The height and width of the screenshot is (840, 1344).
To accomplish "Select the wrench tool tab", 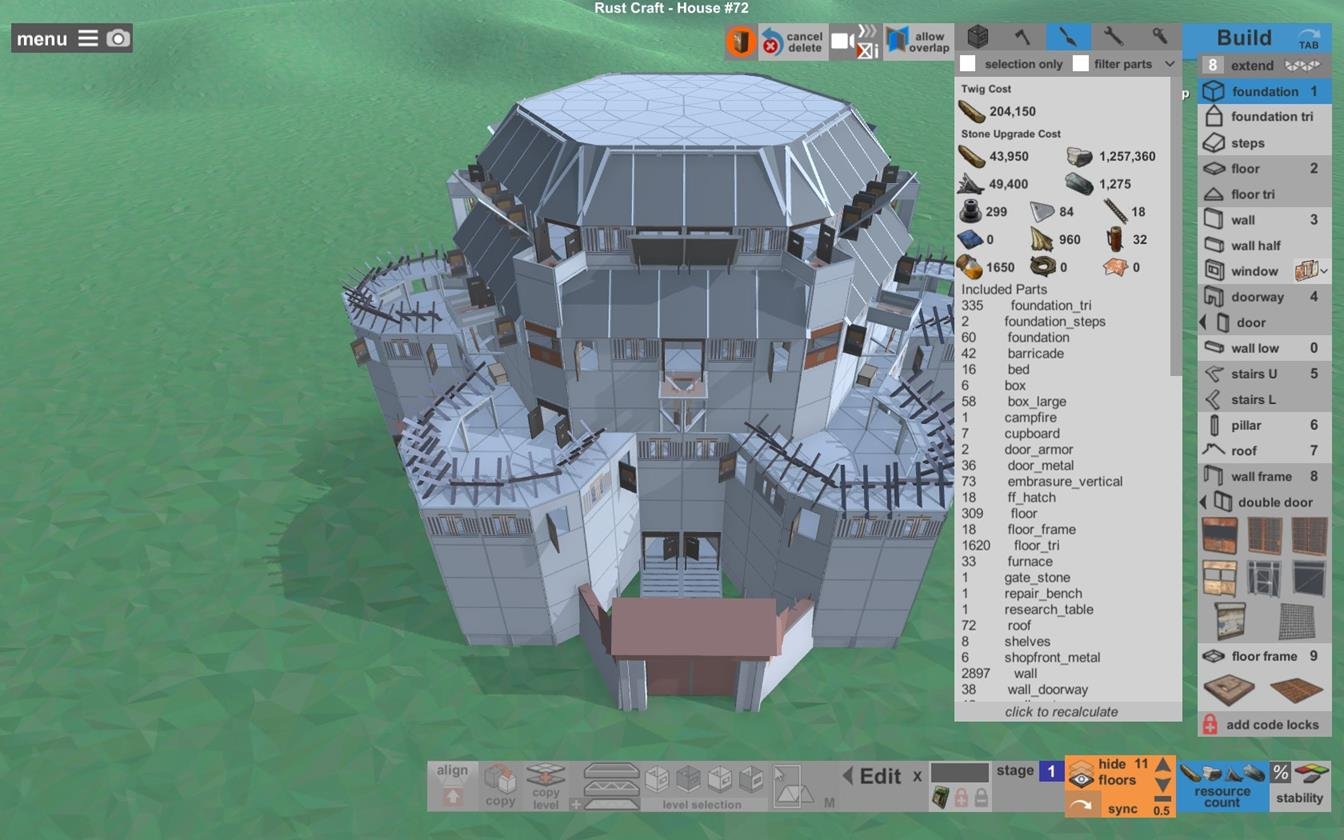I will click(x=1113, y=37).
